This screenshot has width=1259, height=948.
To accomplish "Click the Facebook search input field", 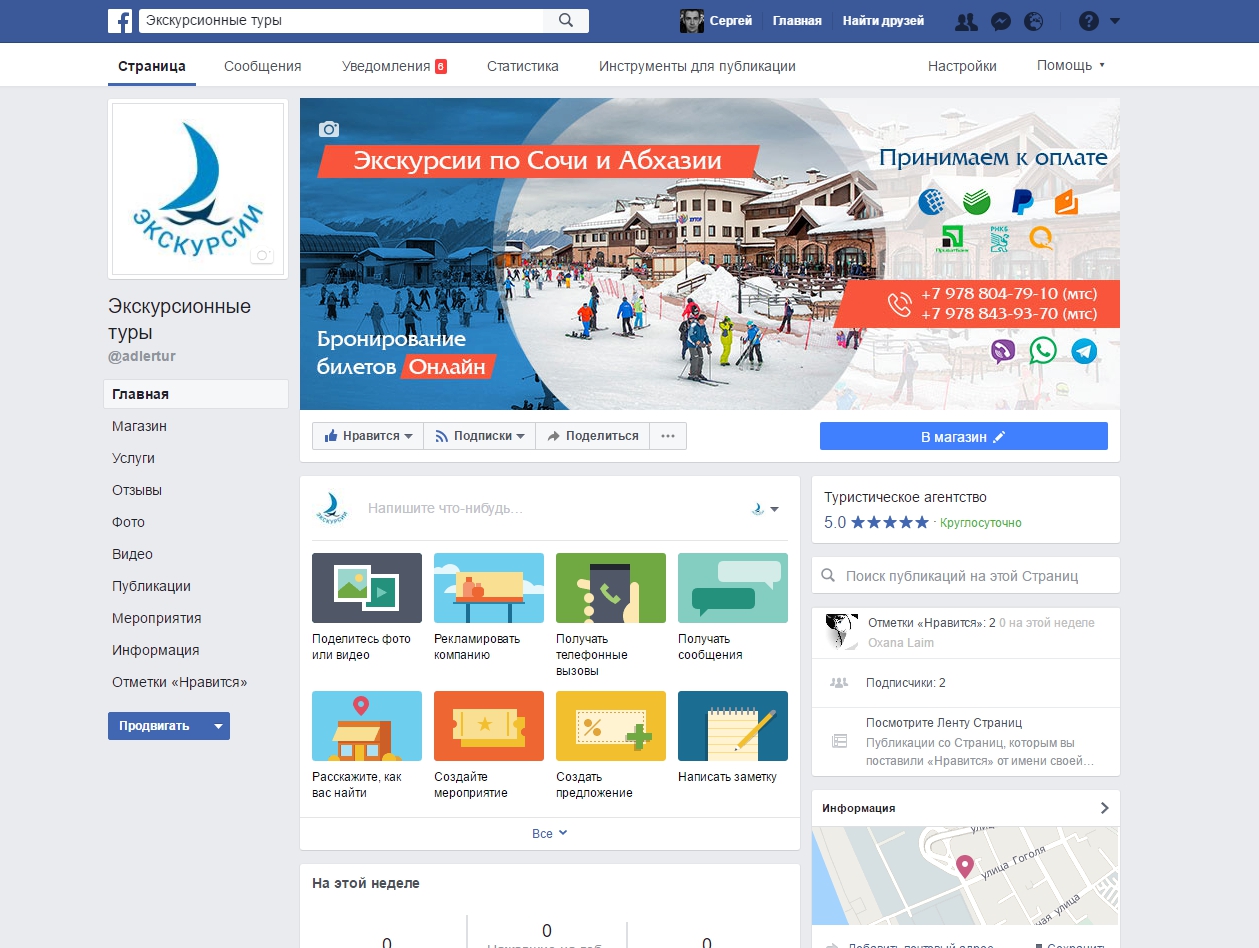I will tap(340, 20).
